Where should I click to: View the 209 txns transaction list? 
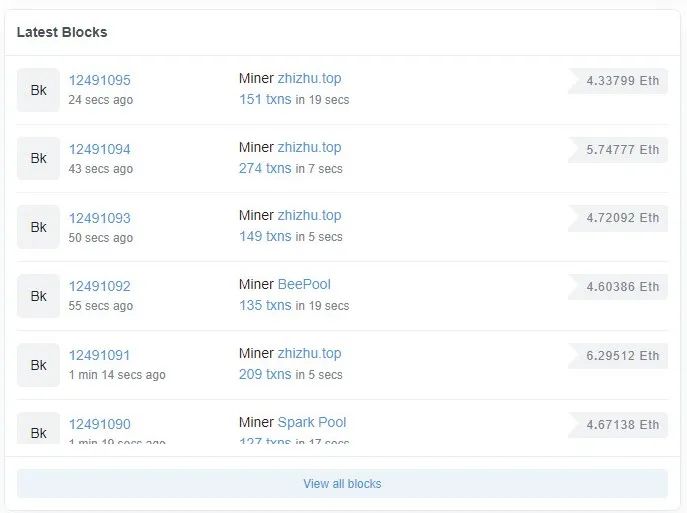(x=265, y=374)
